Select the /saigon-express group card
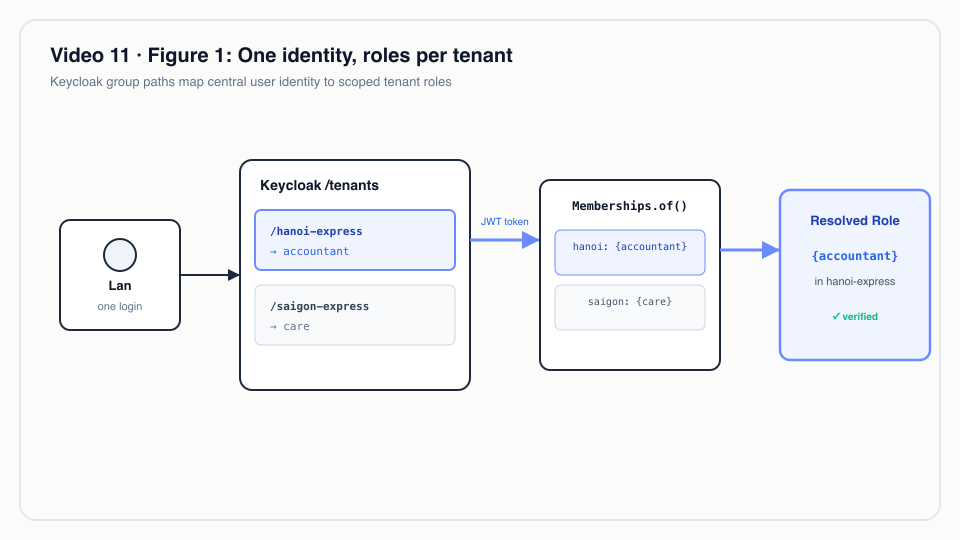The height and width of the screenshot is (540, 960). coord(355,315)
